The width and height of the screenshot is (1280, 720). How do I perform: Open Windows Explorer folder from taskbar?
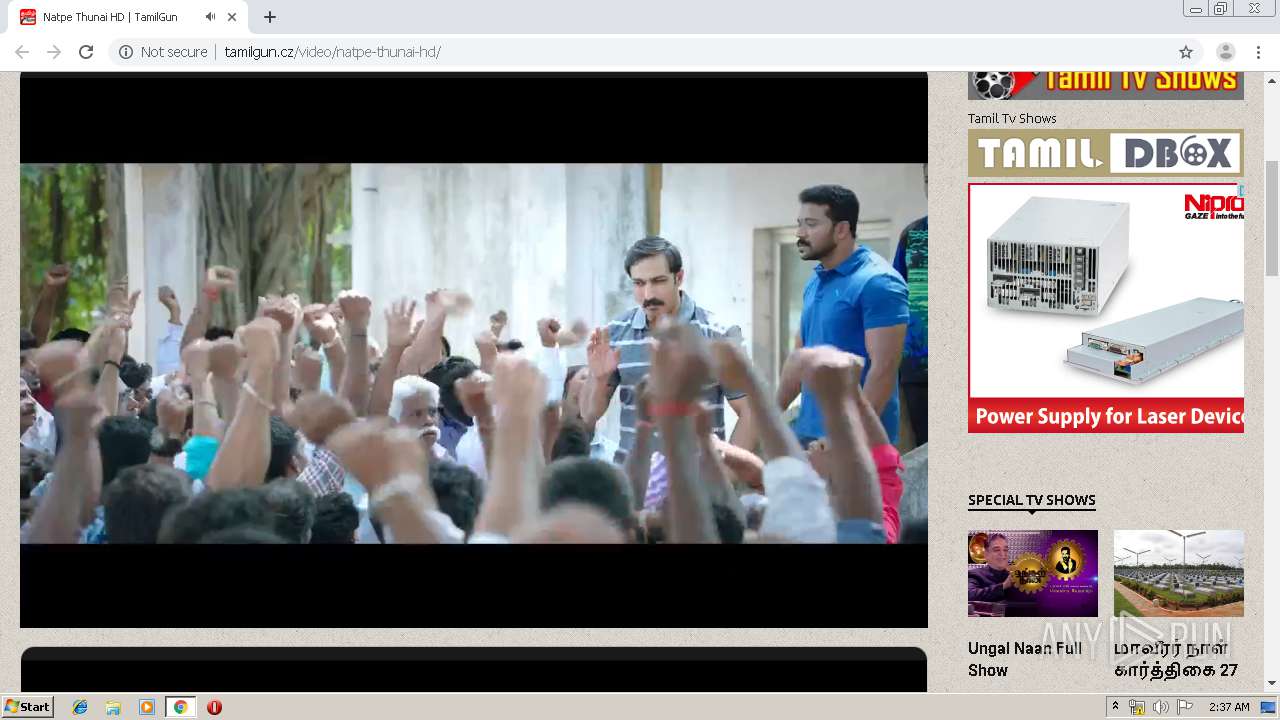pyautogui.click(x=113, y=707)
